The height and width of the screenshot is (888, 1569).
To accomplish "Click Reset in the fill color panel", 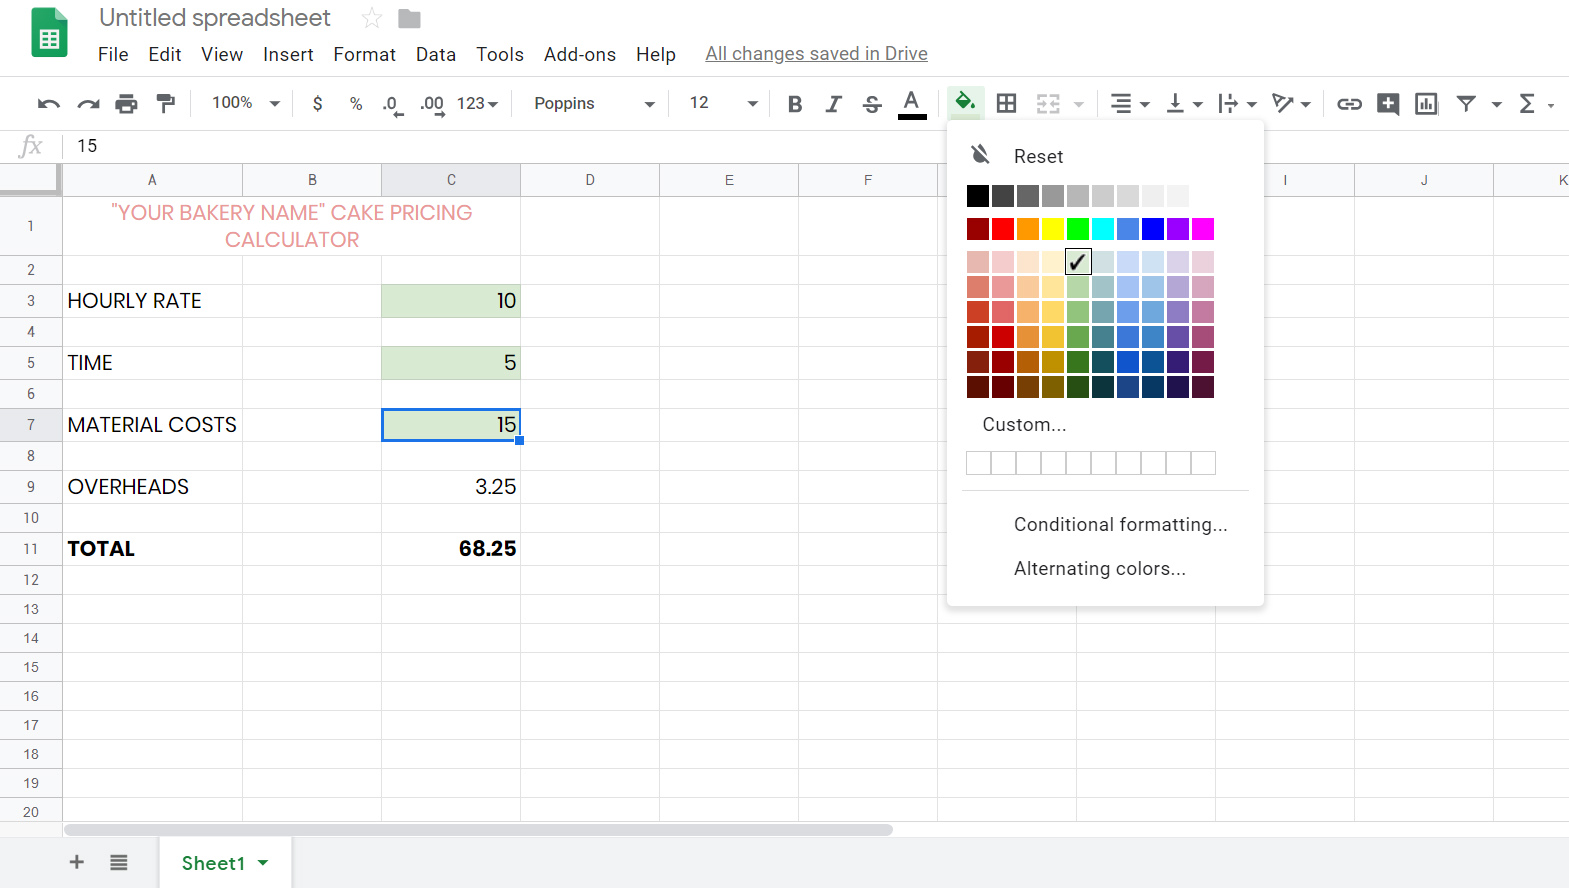I will [1038, 156].
